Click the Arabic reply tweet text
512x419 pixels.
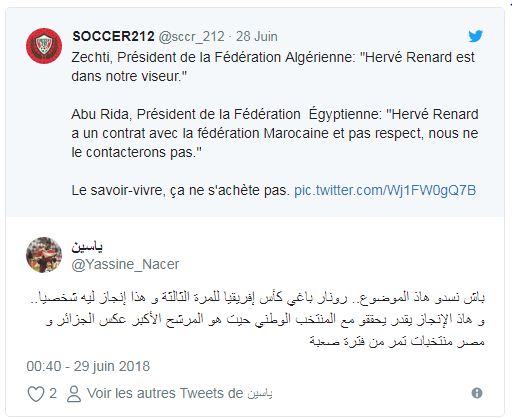coord(256,319)
